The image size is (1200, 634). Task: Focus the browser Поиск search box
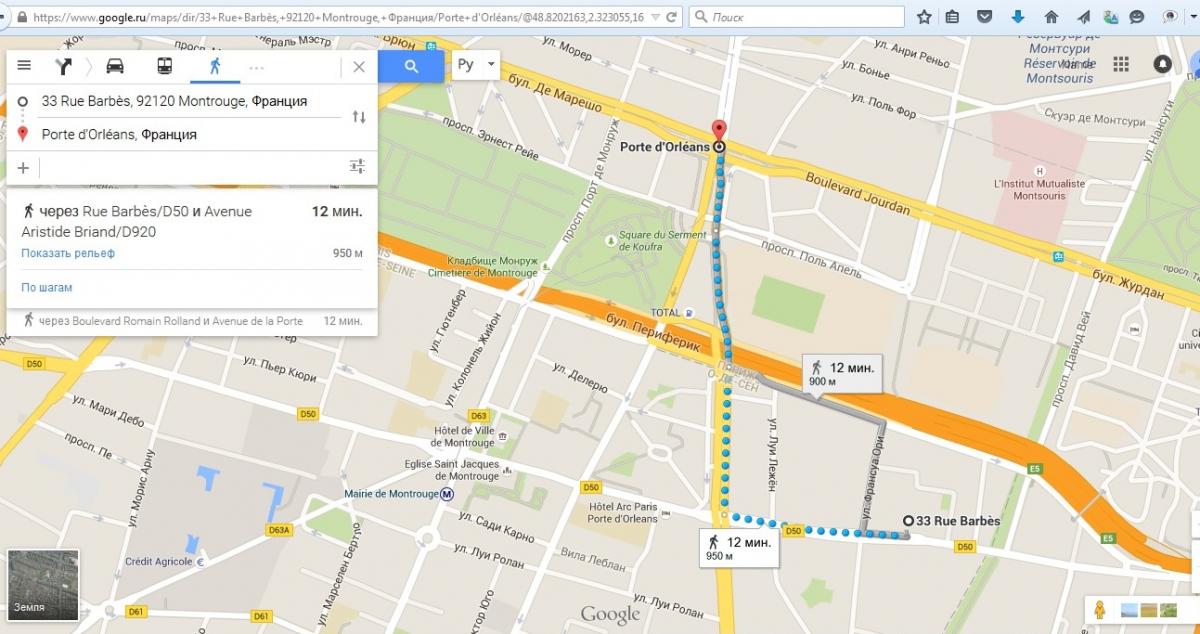click(796, 17)
